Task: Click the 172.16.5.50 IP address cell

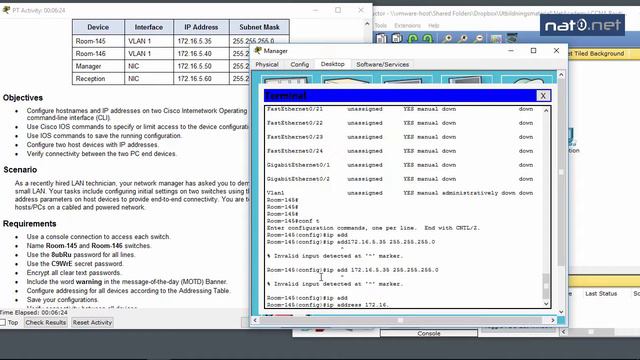Action: click(201, 66)
